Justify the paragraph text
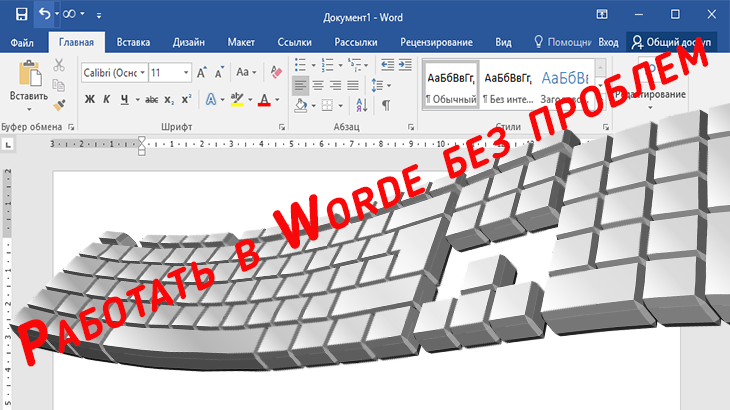 click(x=353, y=86)
